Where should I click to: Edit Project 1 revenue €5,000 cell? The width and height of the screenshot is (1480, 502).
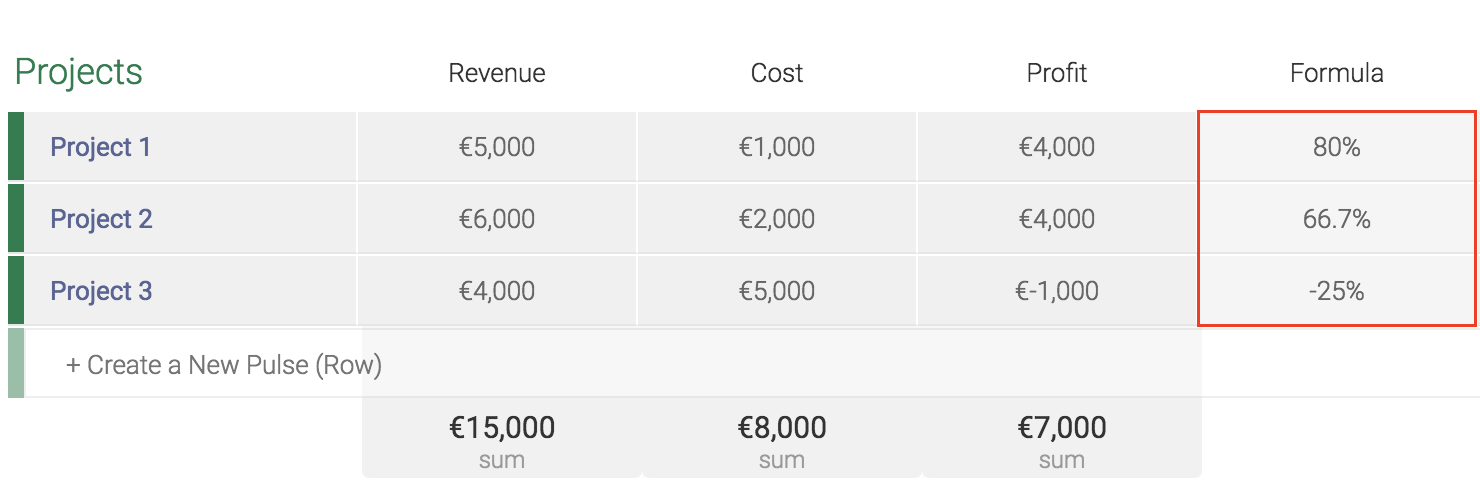point(497,147)
